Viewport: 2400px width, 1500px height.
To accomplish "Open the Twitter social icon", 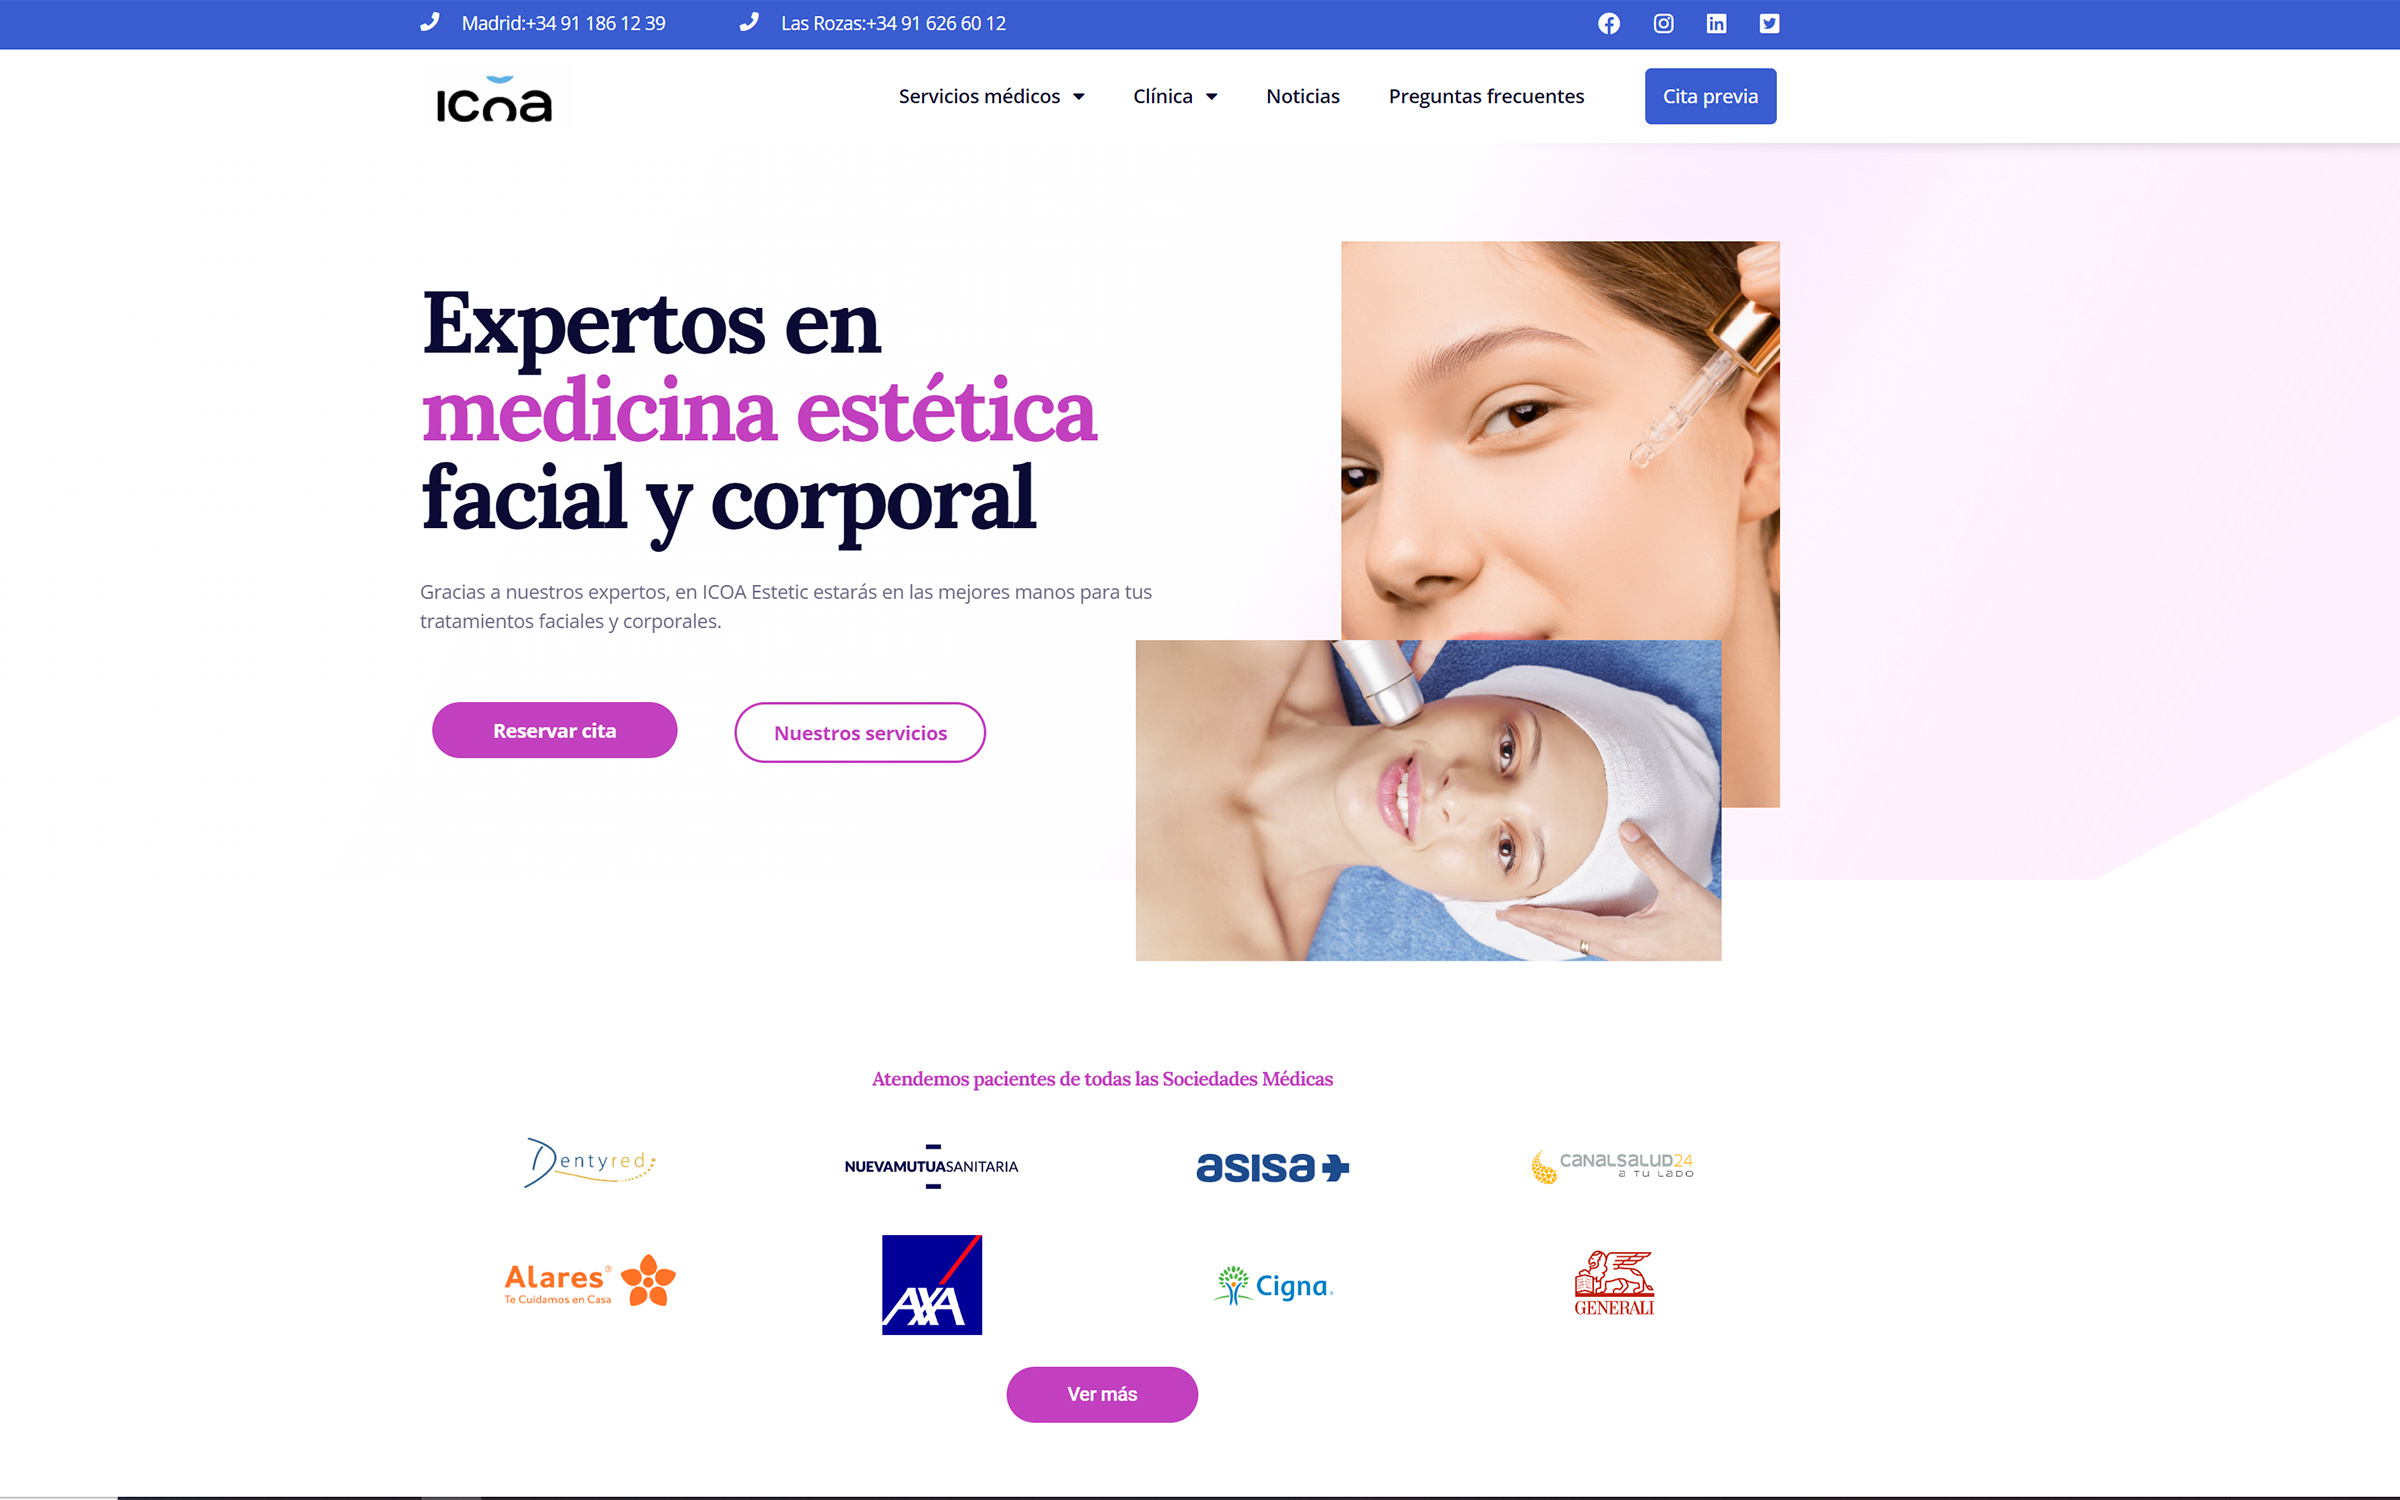I will point(1769,23).
